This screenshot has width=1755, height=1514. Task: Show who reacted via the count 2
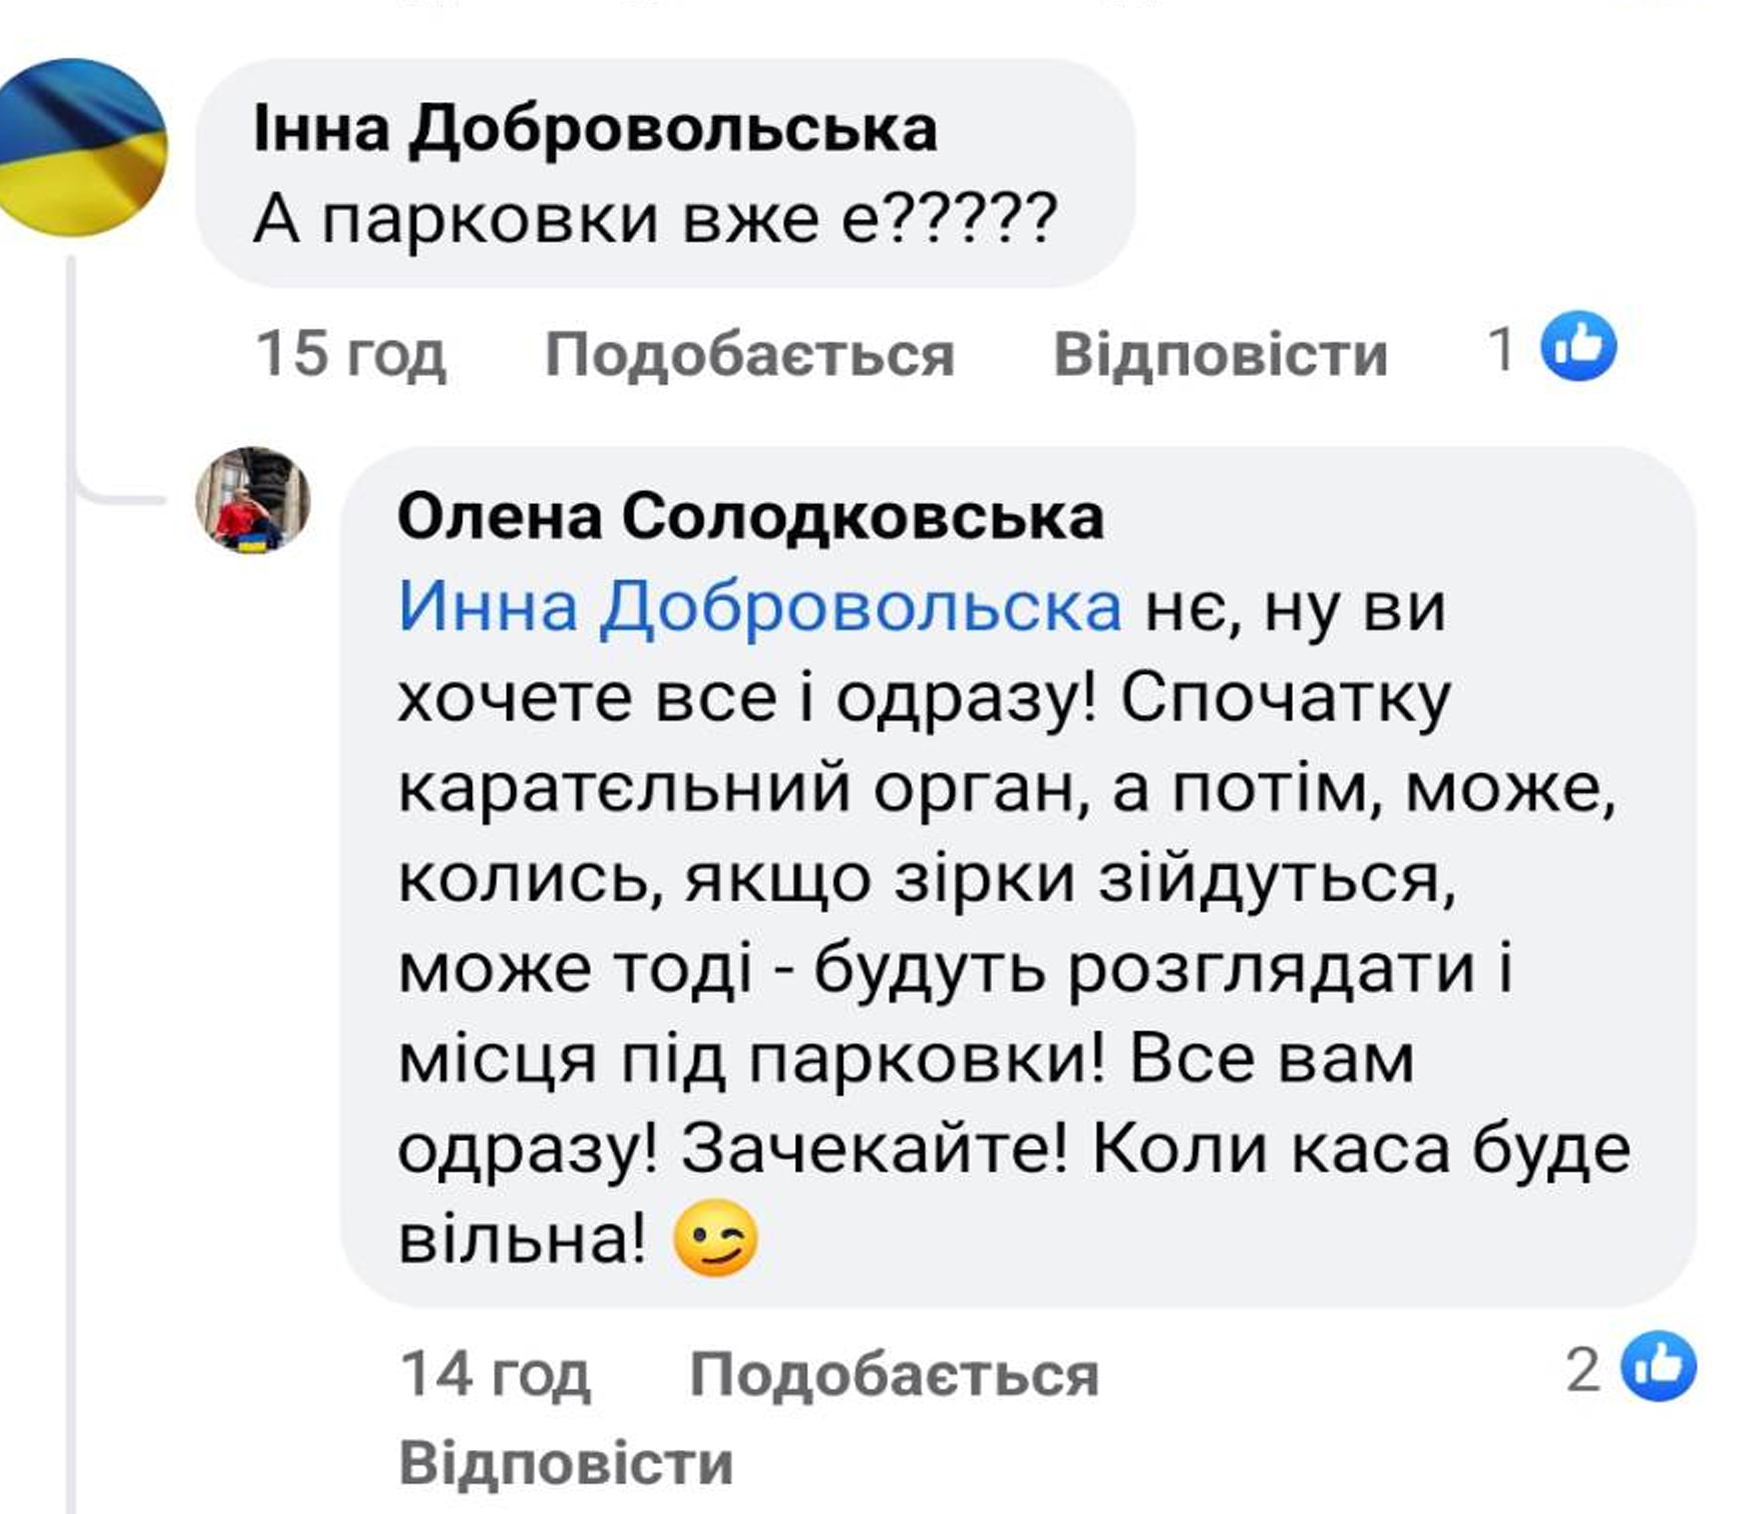click(1583, 1368)
